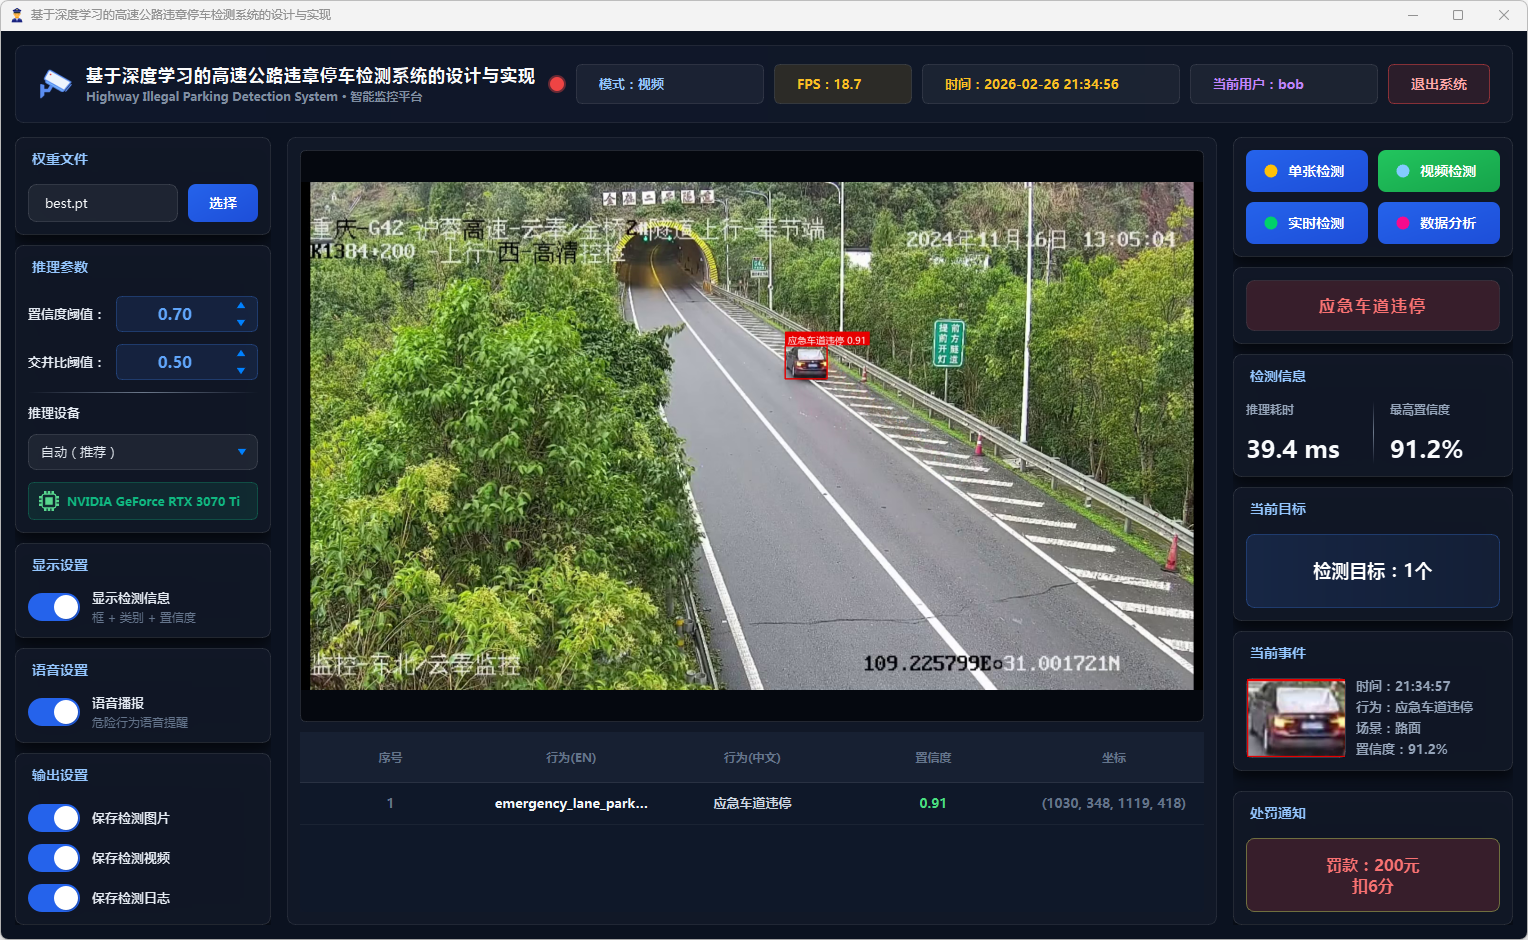Image resolution: width=1528 pixels, height=940 pixels.
Task: Click the pink dot on 数据分析
Action: pos(1403,223)
